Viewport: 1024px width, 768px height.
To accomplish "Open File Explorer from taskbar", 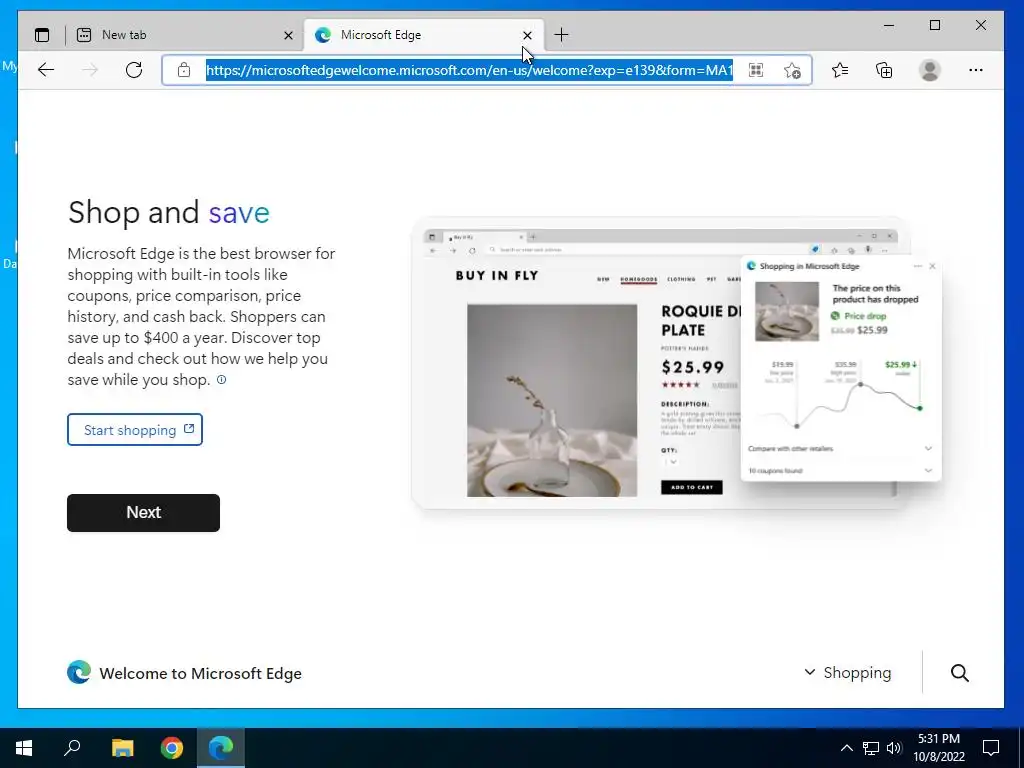I will point(122,748).
